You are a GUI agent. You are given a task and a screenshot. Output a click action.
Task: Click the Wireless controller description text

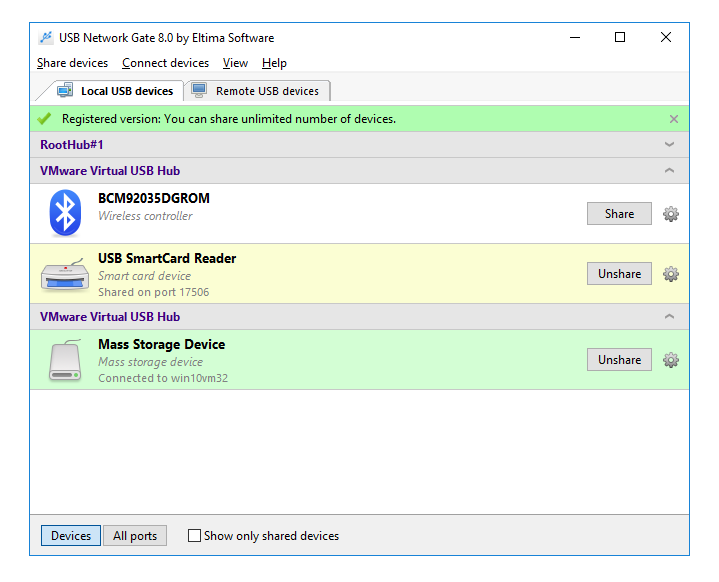pos(145,216)
